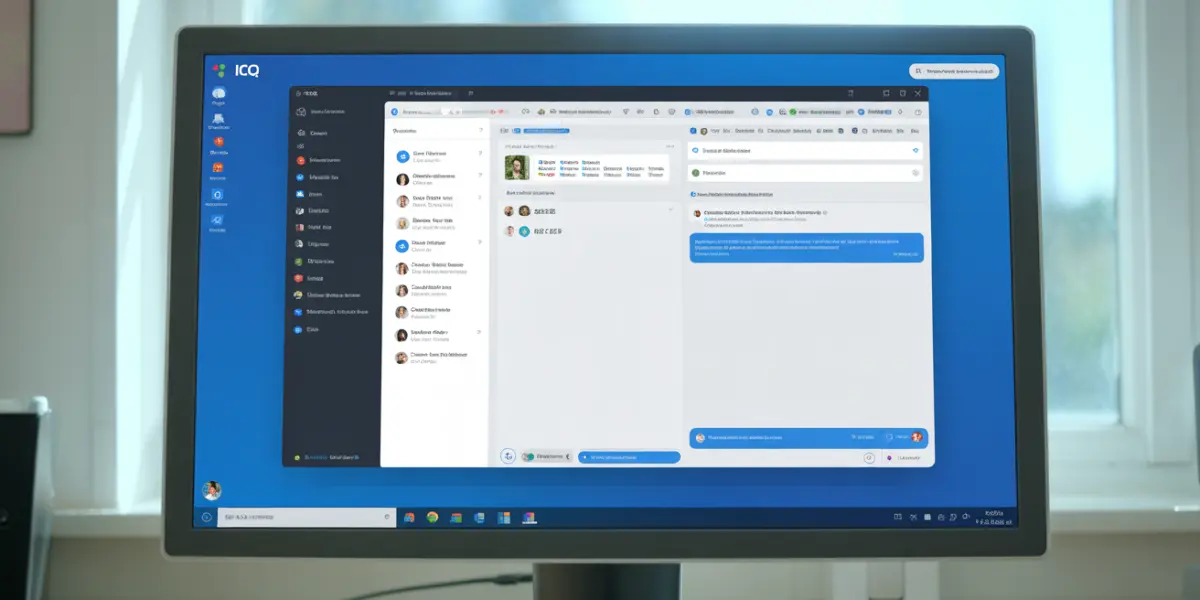Expand the chevron beside the participant avatars row
Screen dimensions: 1200x600
coord(670,211)
